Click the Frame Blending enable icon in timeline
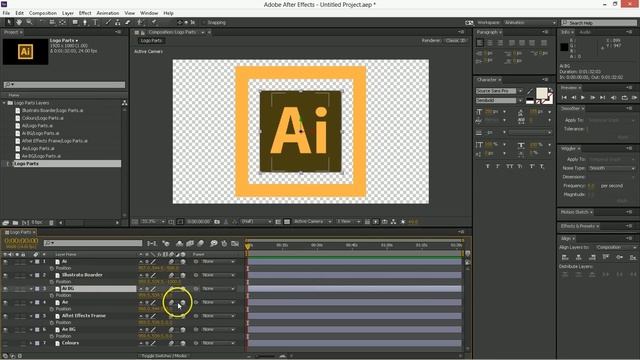This screenshot has height=360, width=640. pos(190,243)
